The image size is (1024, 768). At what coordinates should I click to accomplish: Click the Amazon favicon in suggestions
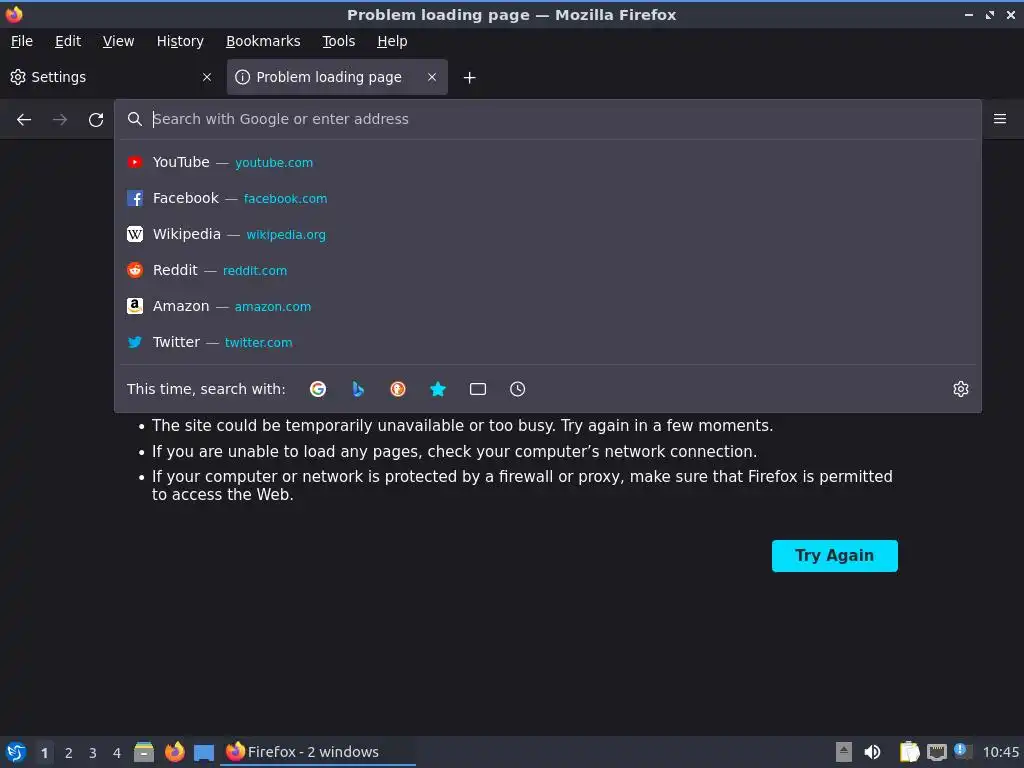pyautogui.click(x=135, y=306)
